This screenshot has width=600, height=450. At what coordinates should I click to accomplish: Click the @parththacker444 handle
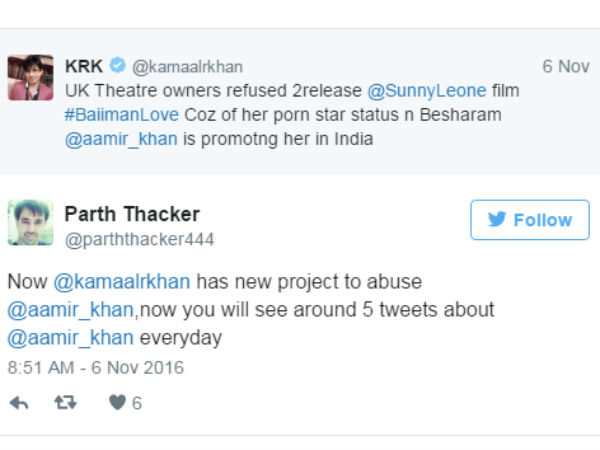(139, 240)
